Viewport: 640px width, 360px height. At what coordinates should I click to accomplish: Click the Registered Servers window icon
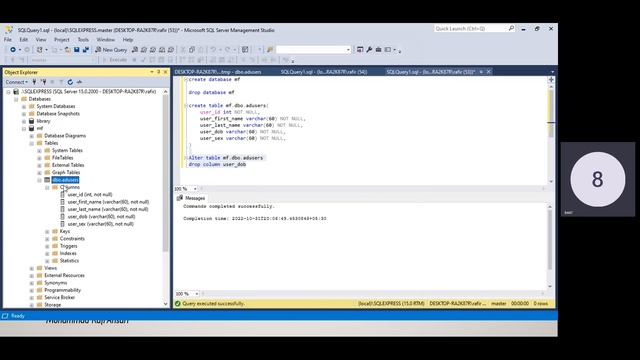(x=360, y=49)
